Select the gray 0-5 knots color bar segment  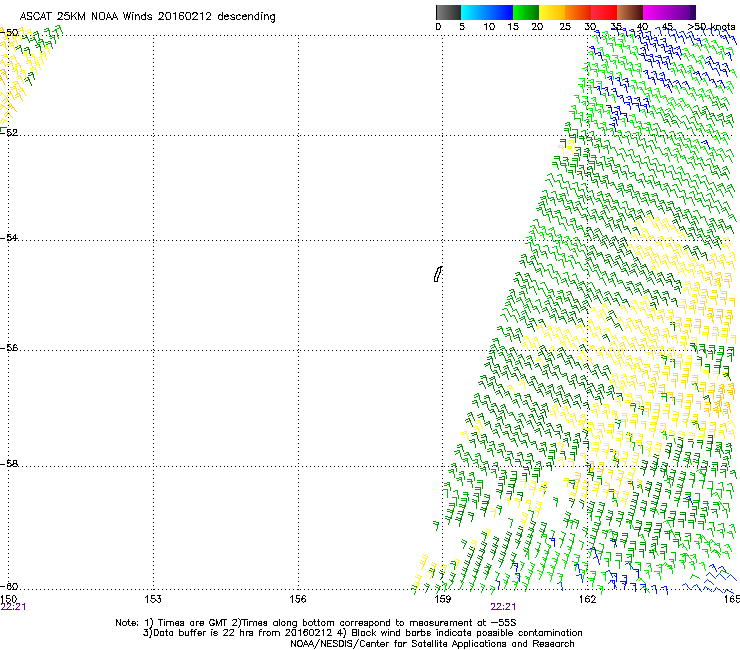click(x=448, y=12)
